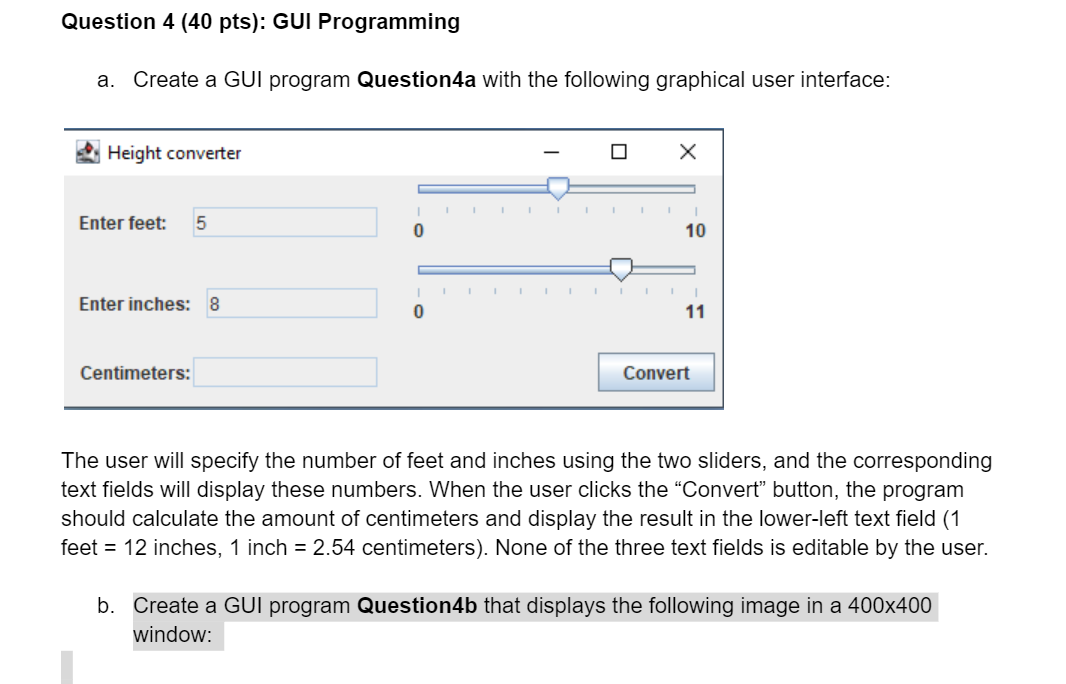1066x684 pixels.
Task: Click the inches slider minimum label 0
Action: point(418,312)
